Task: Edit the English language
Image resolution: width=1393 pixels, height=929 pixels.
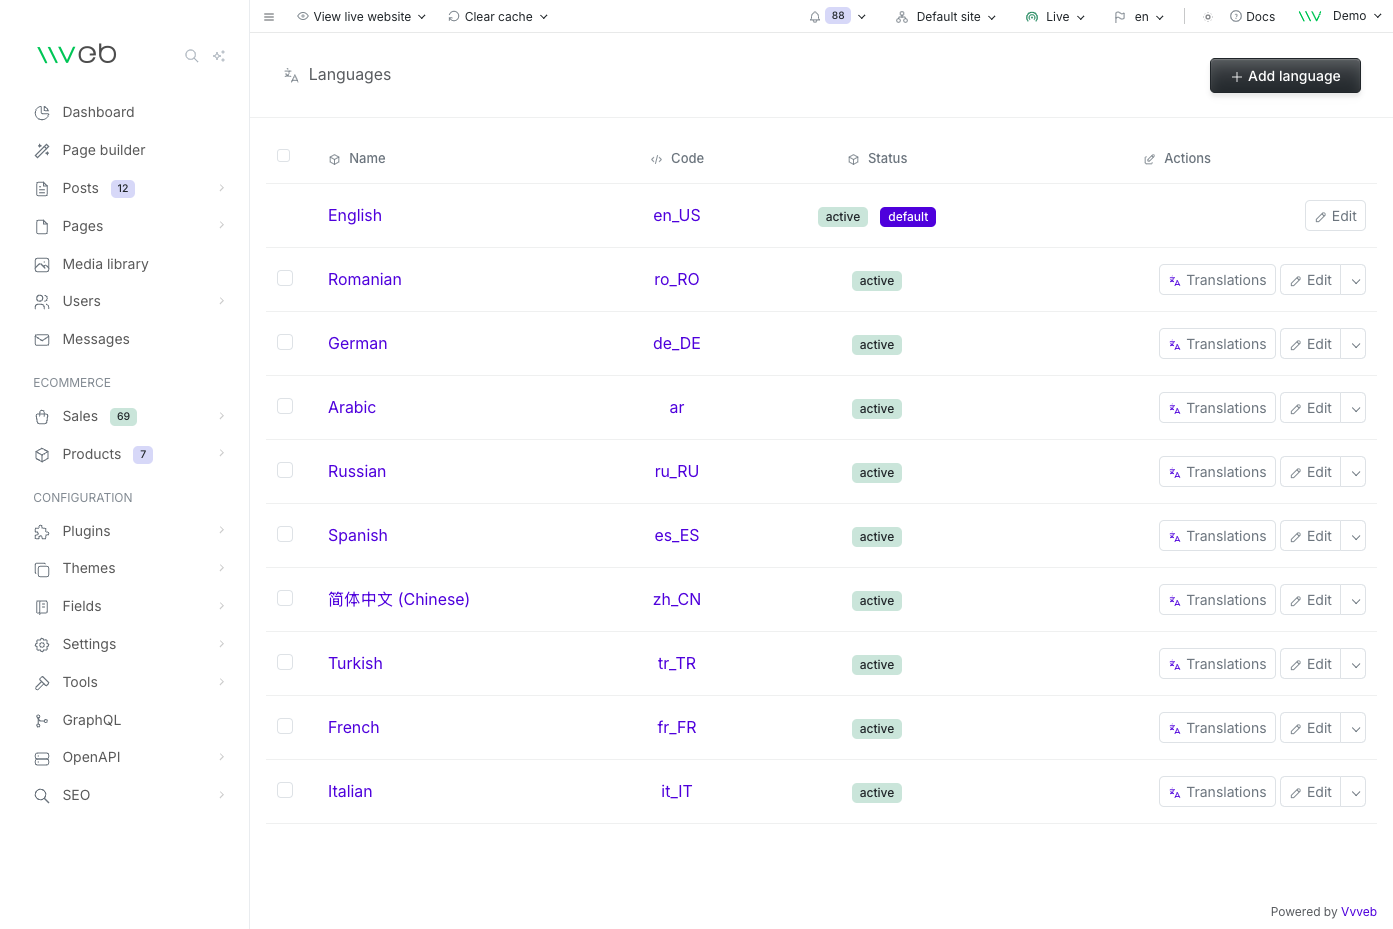Action: [1335, 216]
